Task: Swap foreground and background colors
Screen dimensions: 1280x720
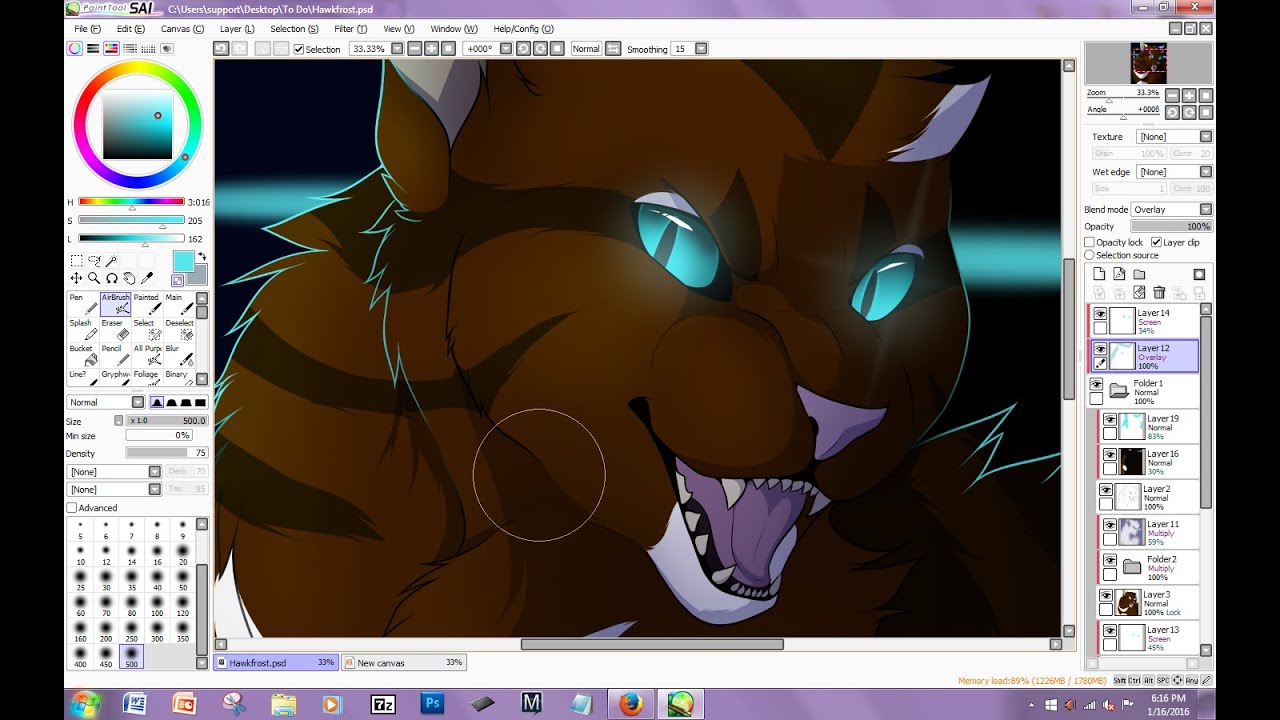Action: pyautogui.click(x=201, y=257)
